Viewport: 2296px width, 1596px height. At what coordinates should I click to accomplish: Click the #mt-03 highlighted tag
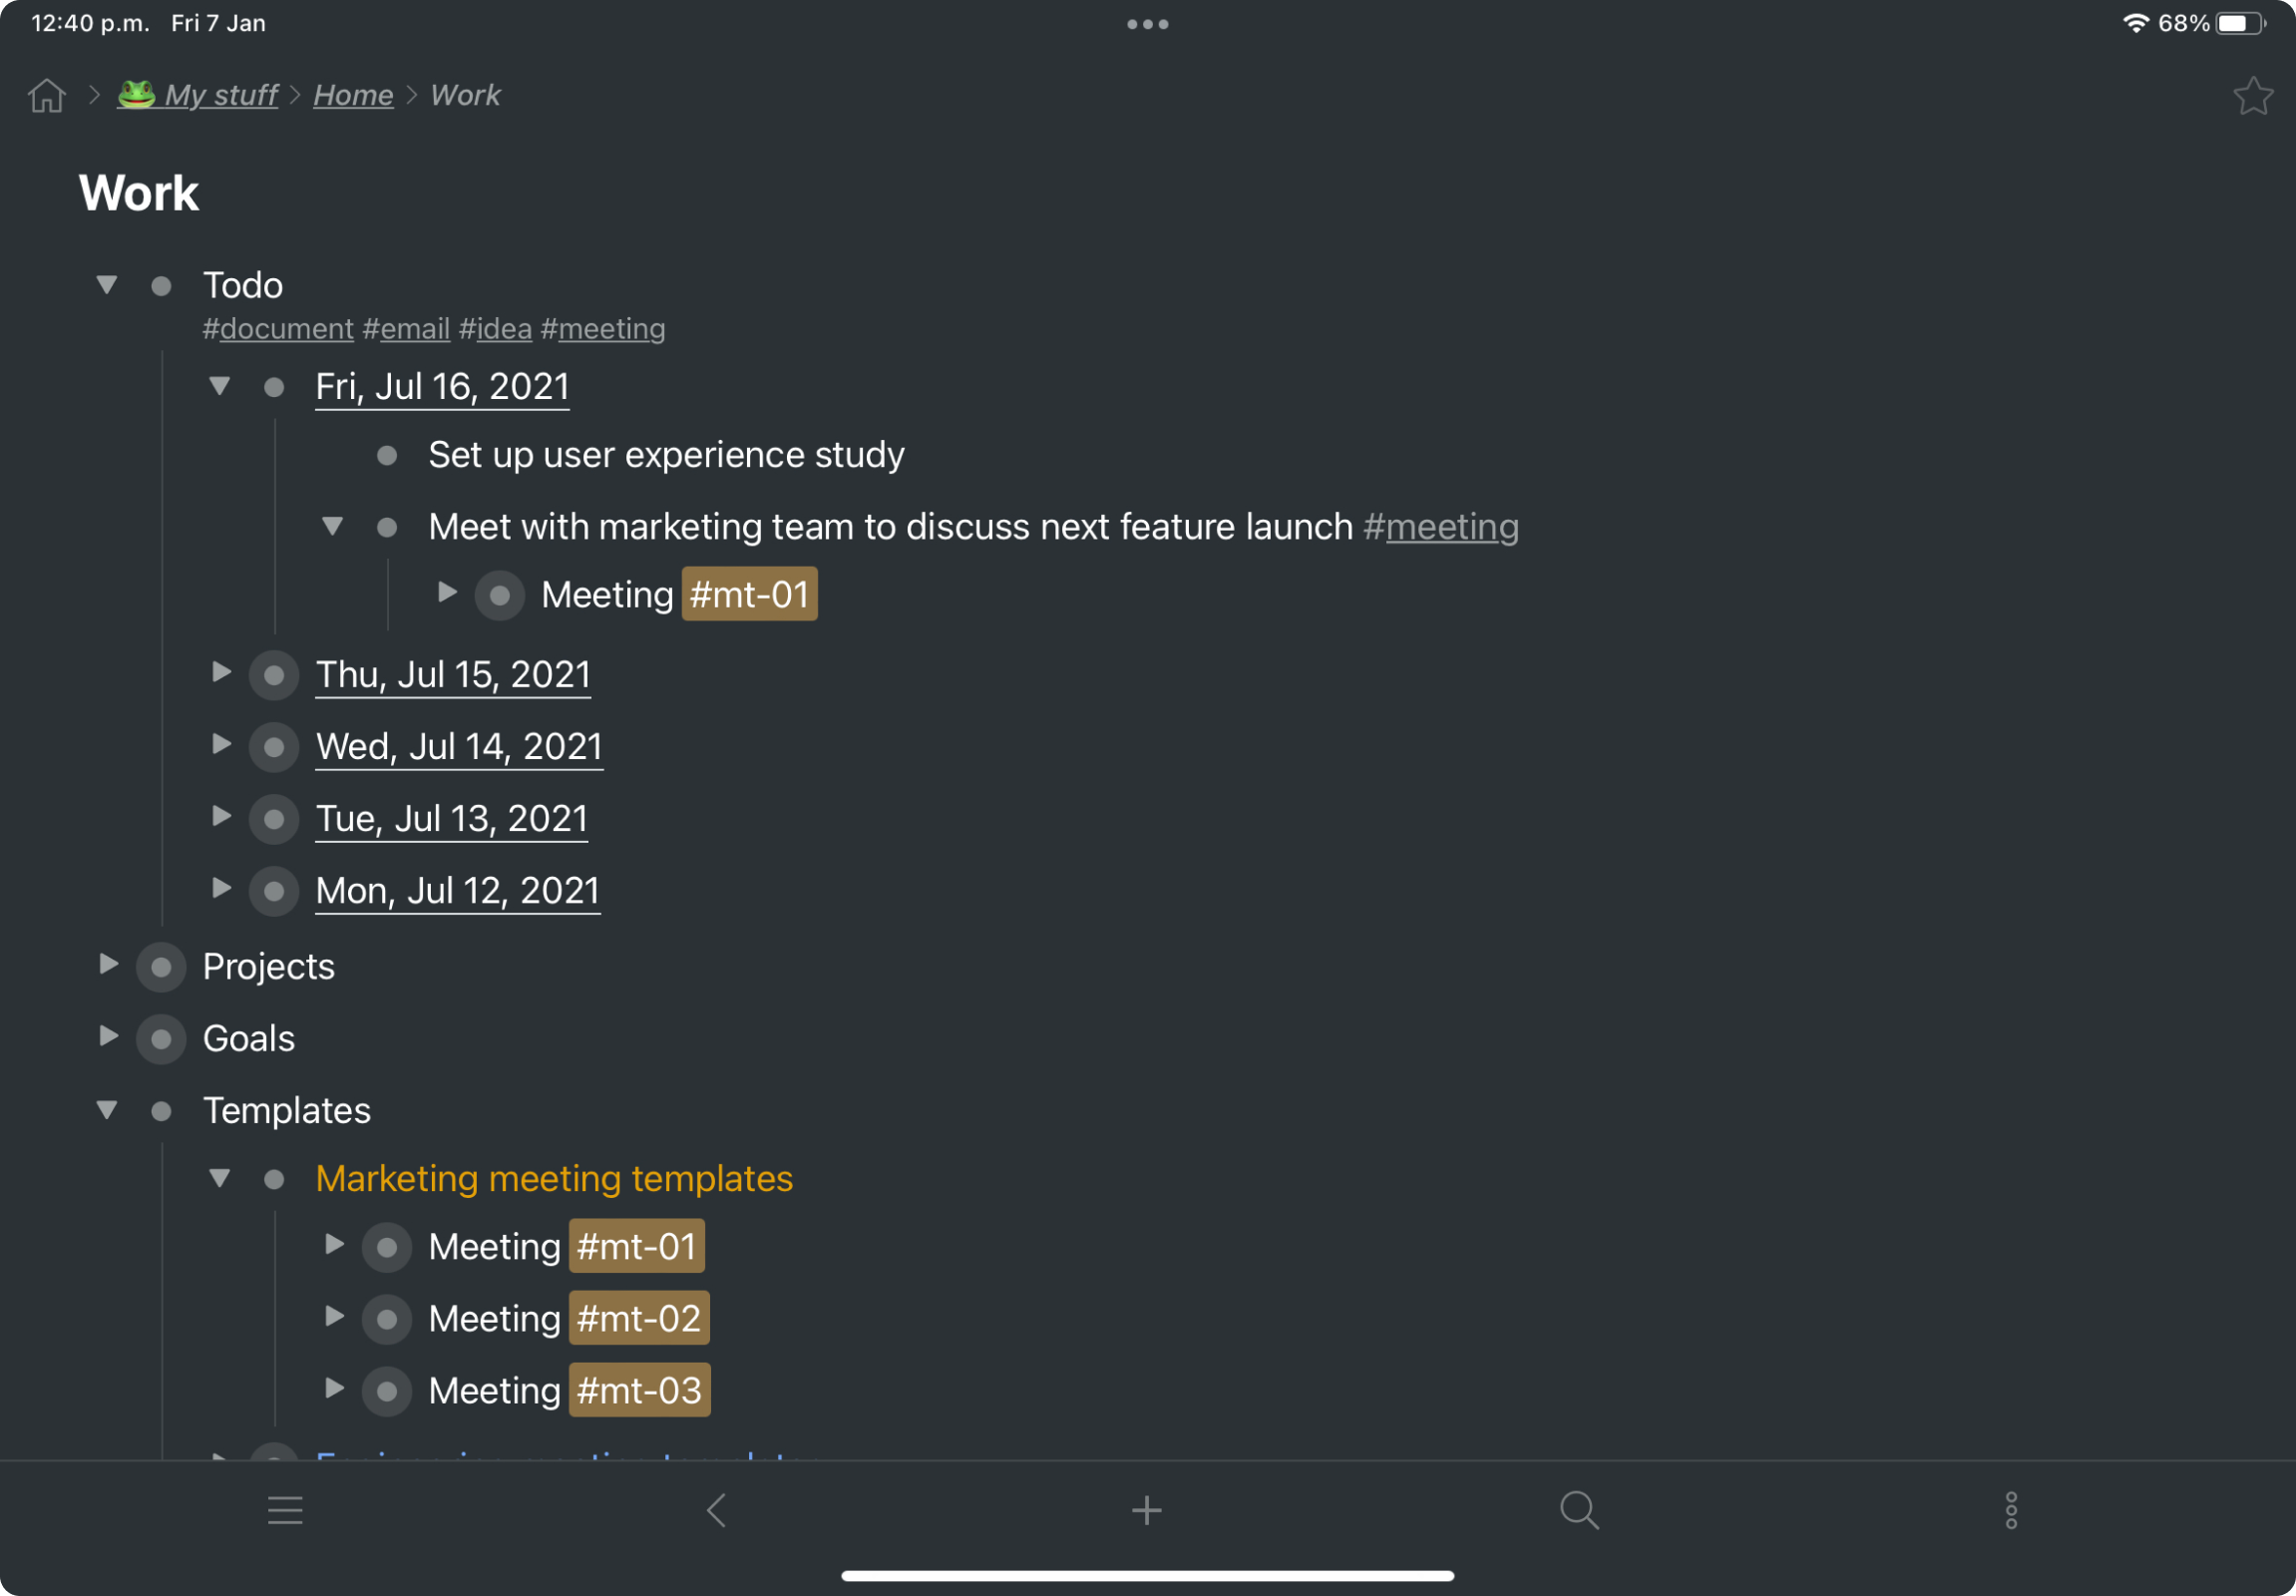click(639, 1390)
